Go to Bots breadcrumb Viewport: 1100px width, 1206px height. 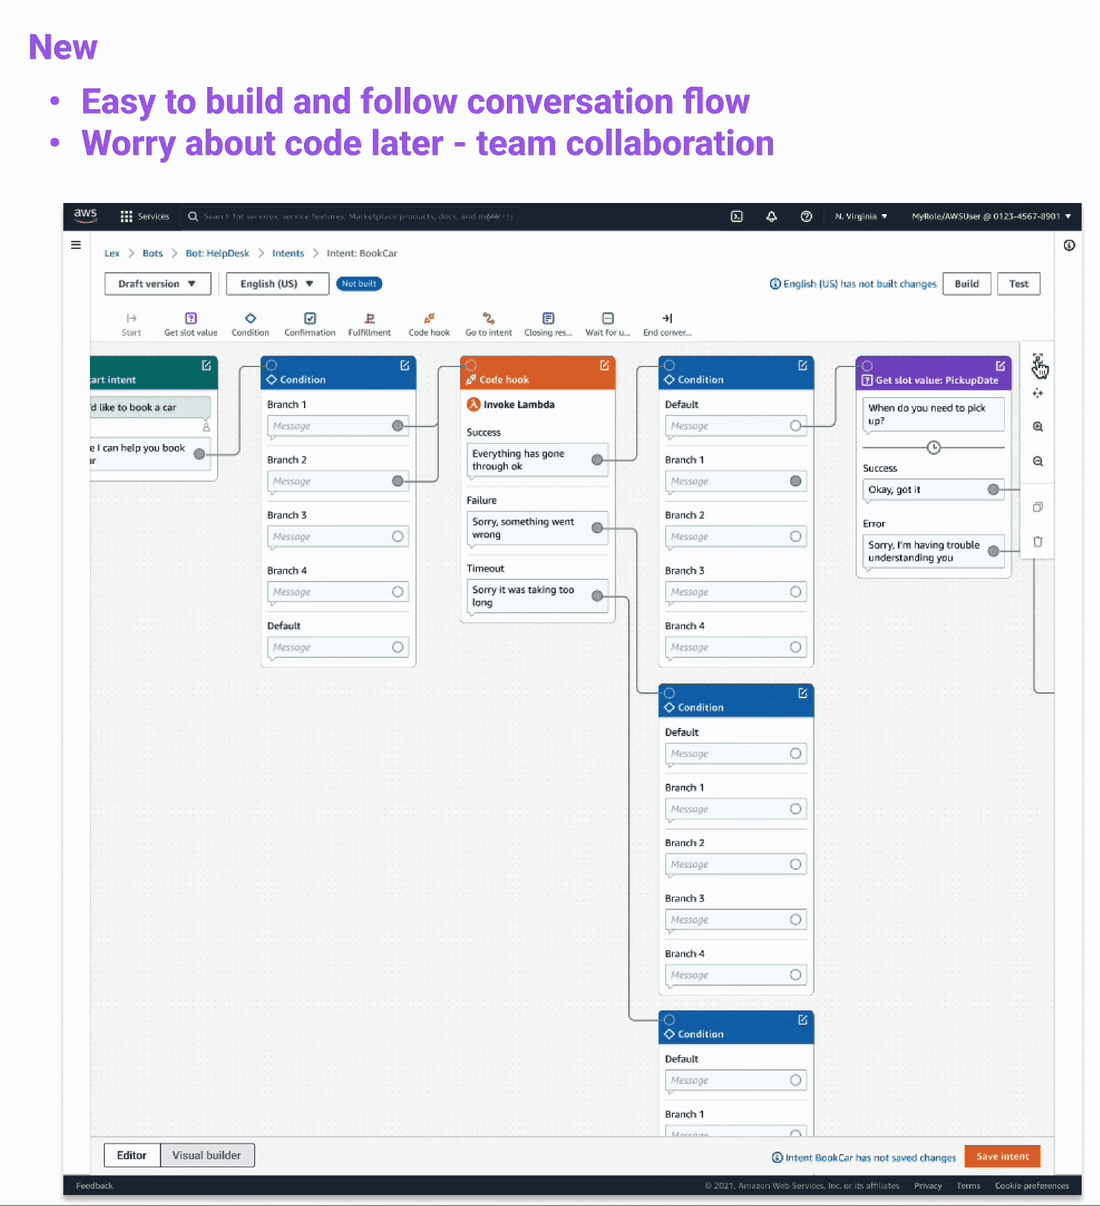pyautogui.click(x=152, y=253)
